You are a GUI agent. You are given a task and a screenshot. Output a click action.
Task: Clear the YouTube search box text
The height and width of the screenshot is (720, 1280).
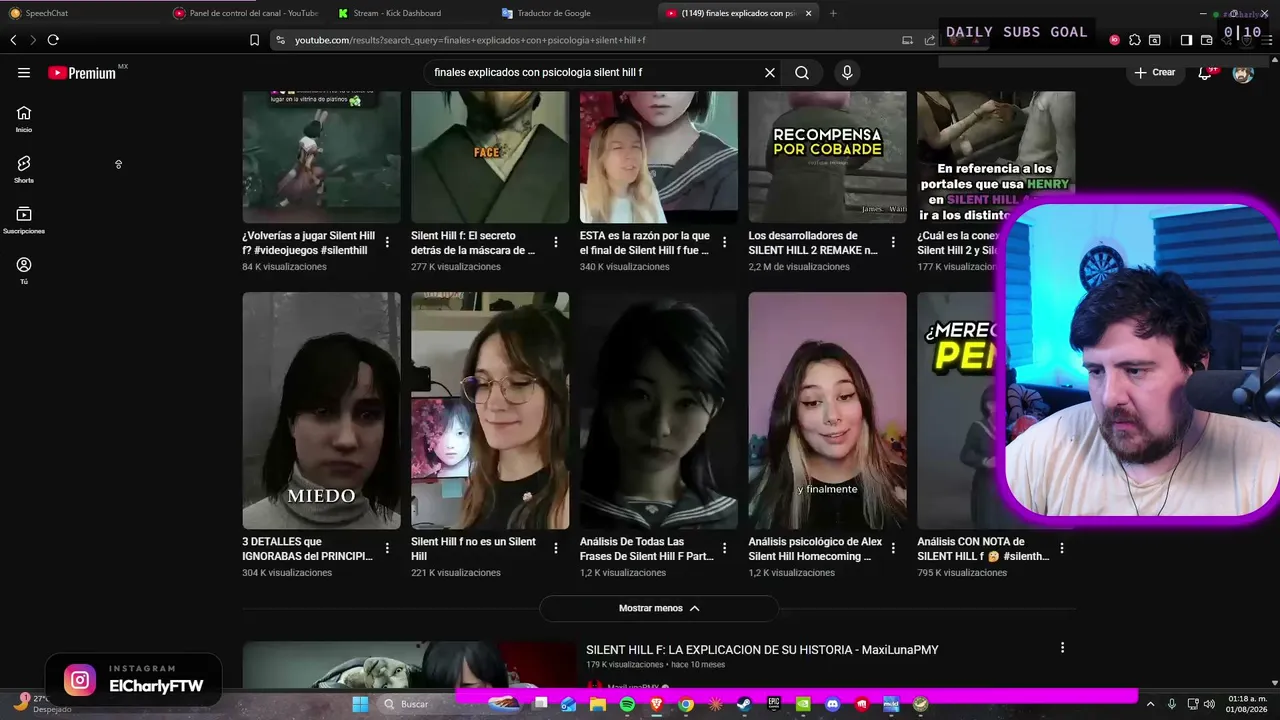[770, 73]
